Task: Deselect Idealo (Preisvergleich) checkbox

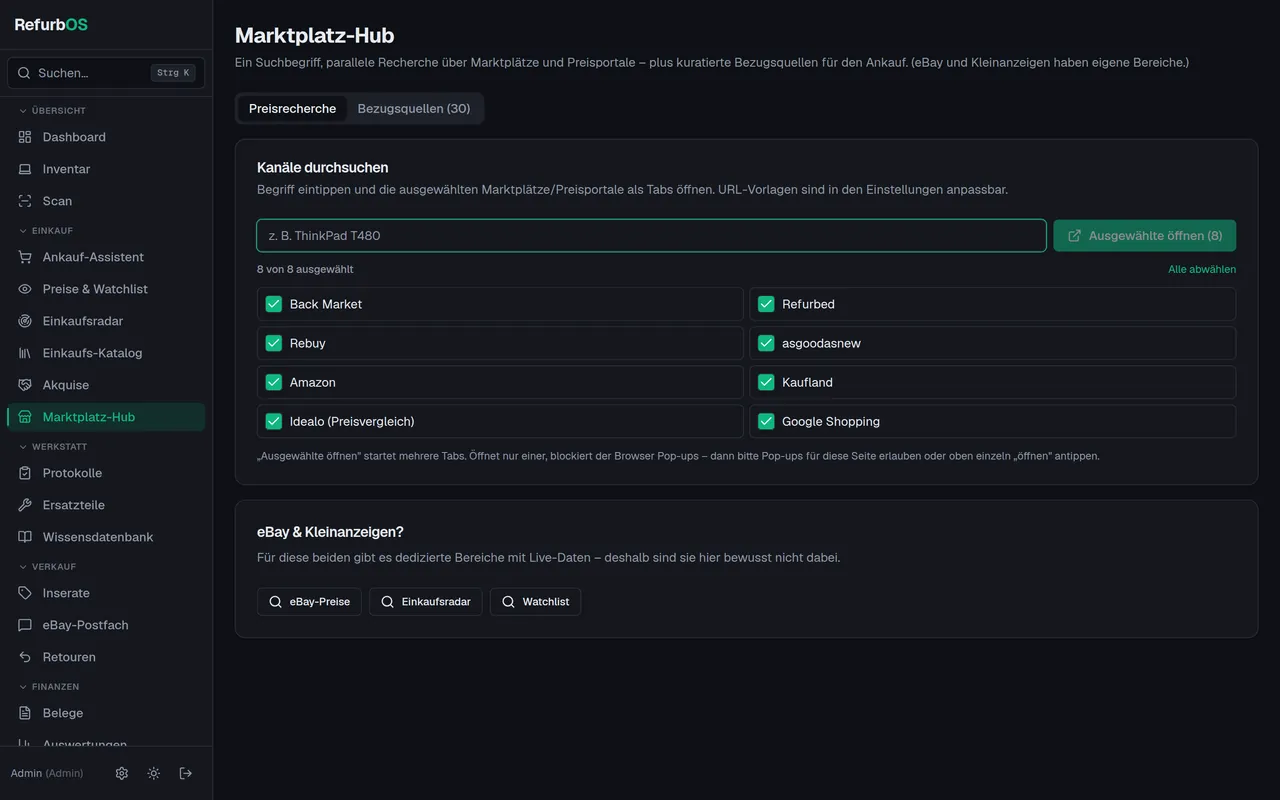Action: 274,421
